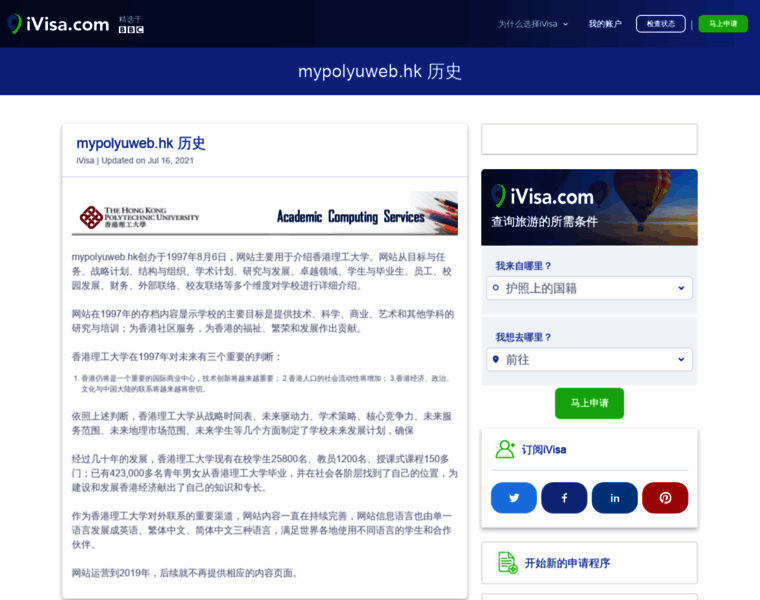Open 我的账户 account link
The width and height of the screenshot is (760, 600).
tap(604, 24)
